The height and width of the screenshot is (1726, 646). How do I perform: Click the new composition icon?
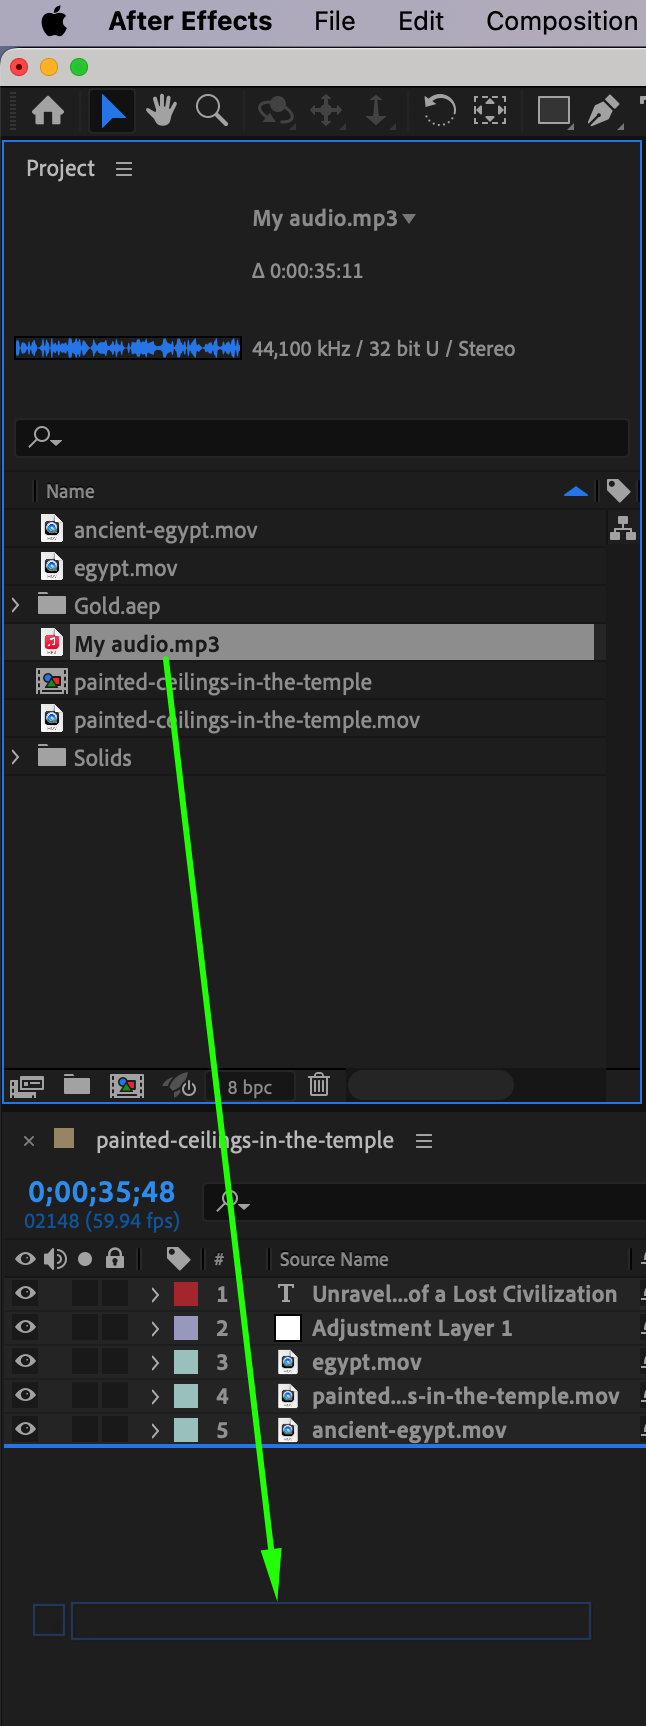tap(126, 1085)
